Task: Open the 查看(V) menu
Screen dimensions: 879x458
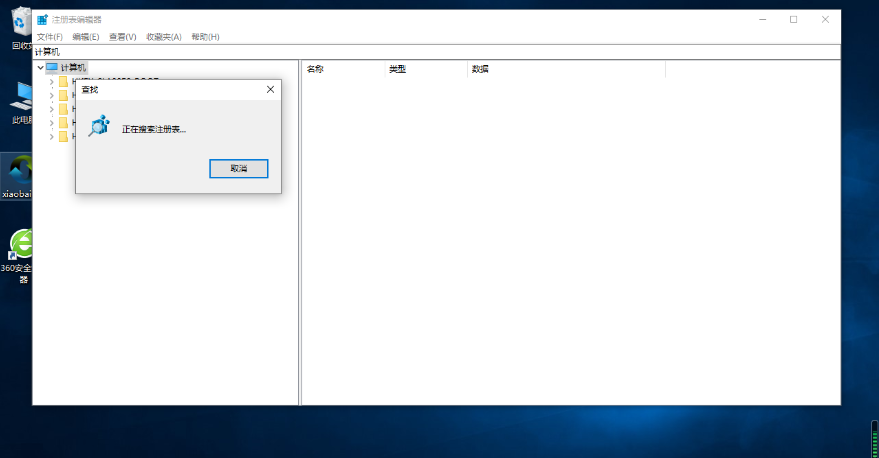Action: (x=122, y=37)
